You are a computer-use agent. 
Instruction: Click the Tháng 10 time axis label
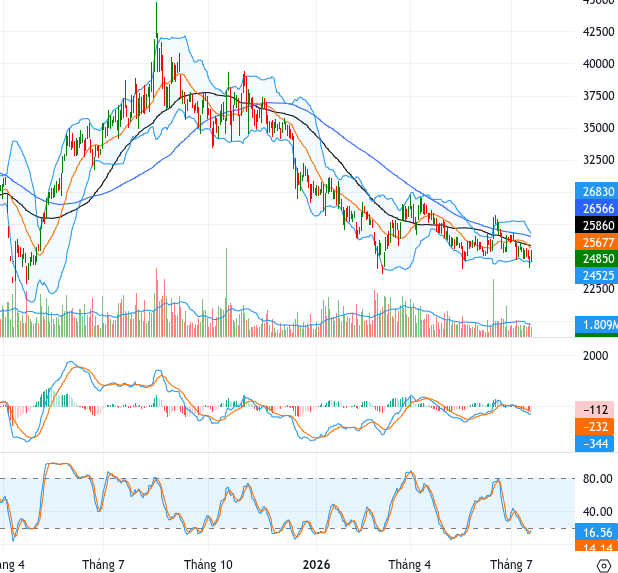[208, 565]
